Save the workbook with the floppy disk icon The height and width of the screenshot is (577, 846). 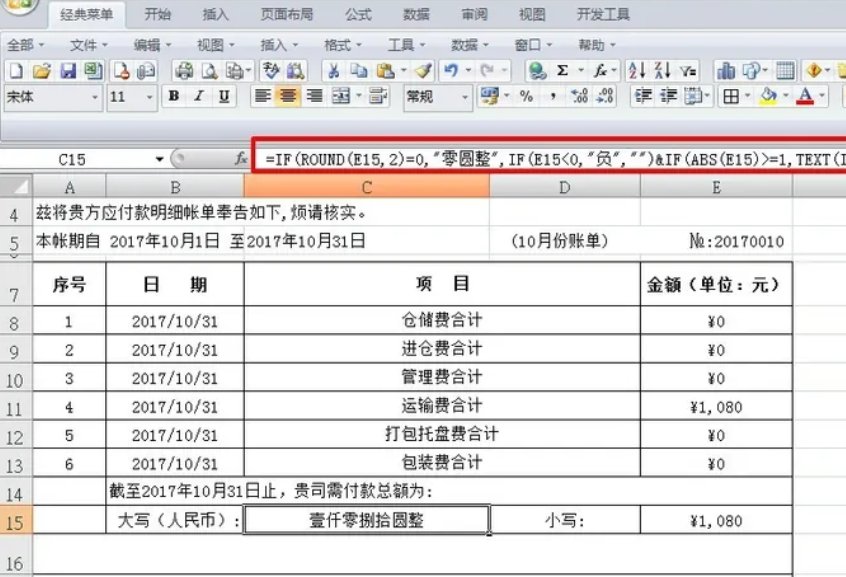click(67, 71)
